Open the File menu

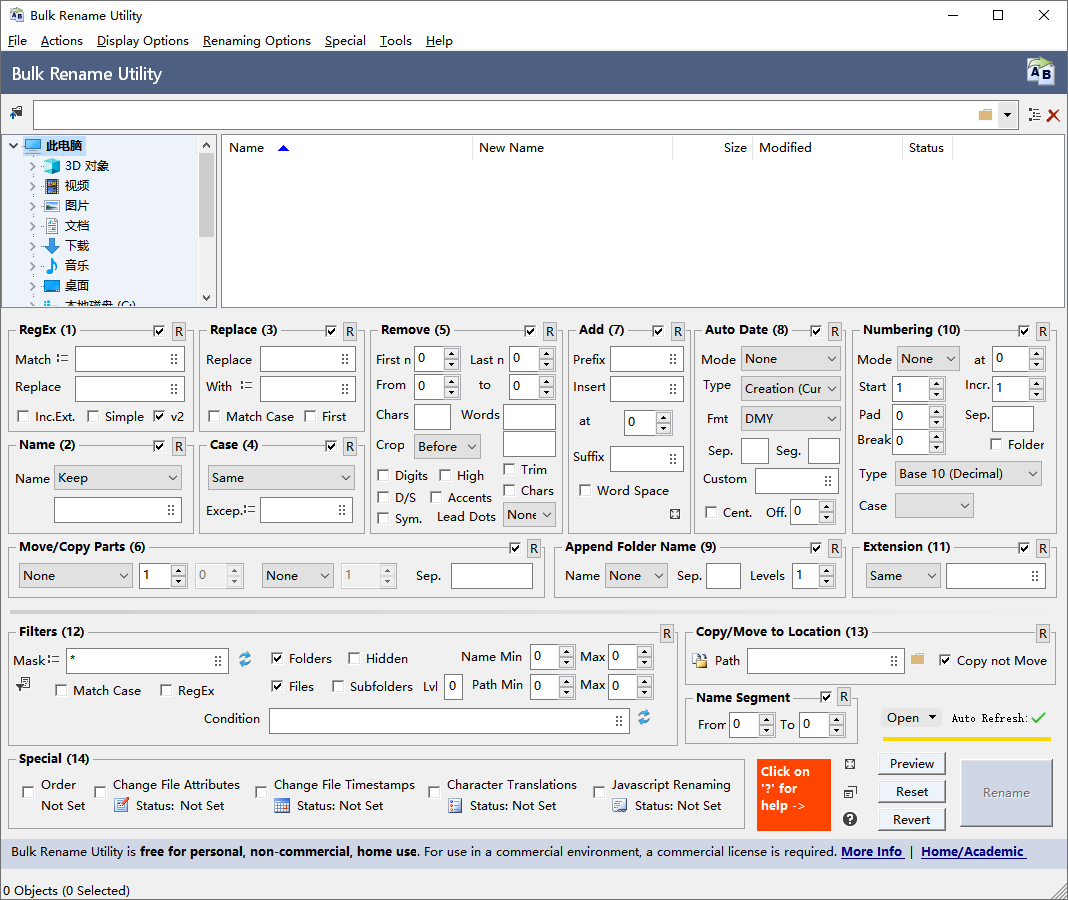click(17, 41)
